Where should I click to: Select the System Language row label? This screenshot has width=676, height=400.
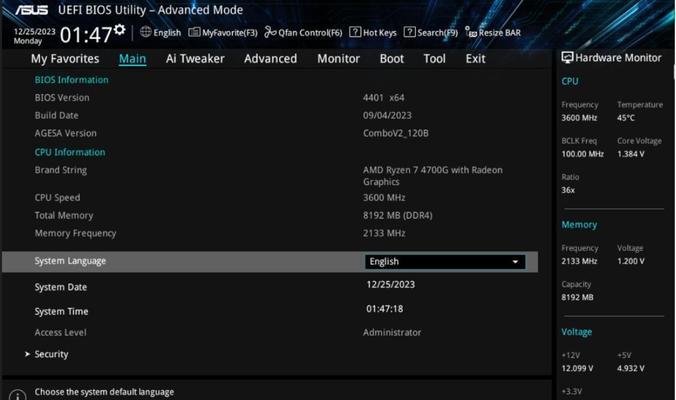(x=70, y=261)
